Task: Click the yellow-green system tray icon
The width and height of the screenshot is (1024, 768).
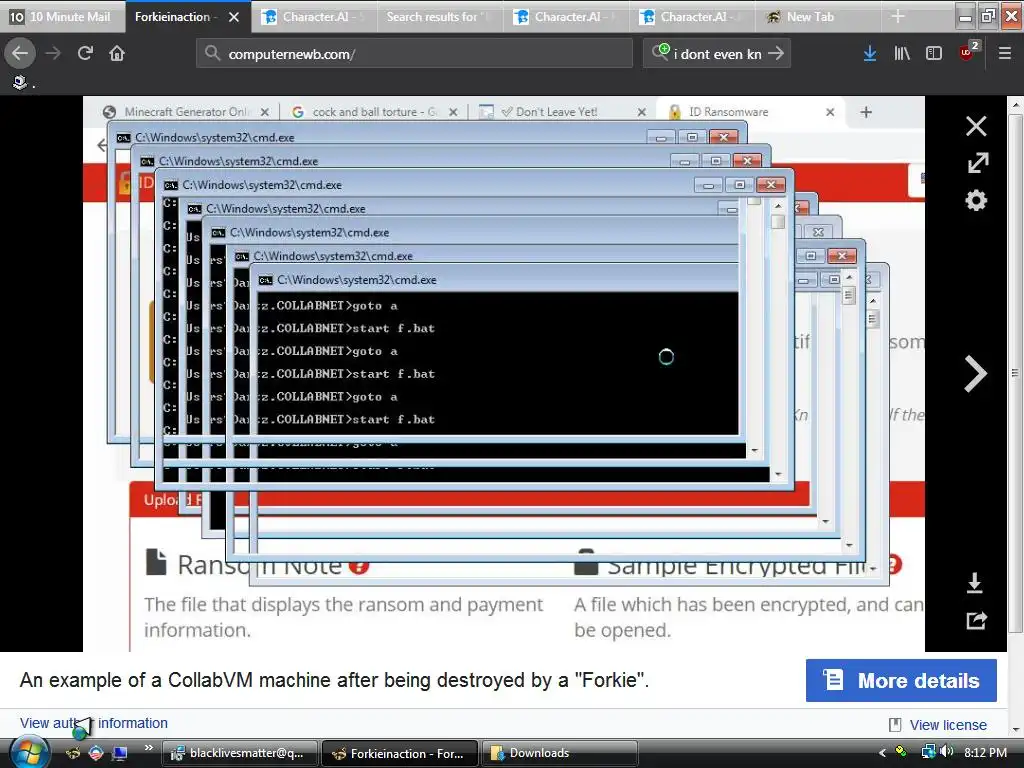Action: (901, 752)
